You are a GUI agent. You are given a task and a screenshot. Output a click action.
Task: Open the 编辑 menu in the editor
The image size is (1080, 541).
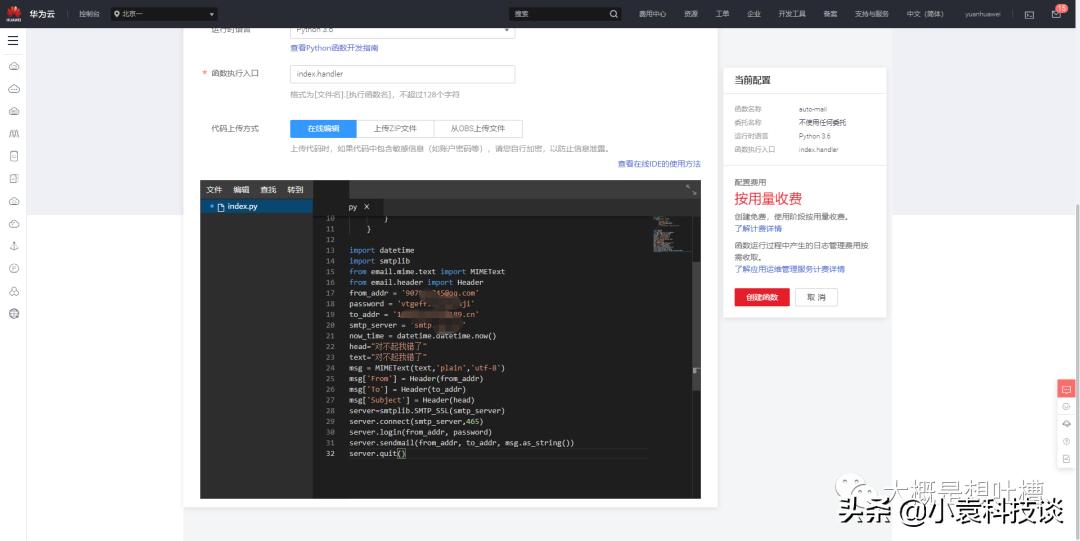coord(241,190)
